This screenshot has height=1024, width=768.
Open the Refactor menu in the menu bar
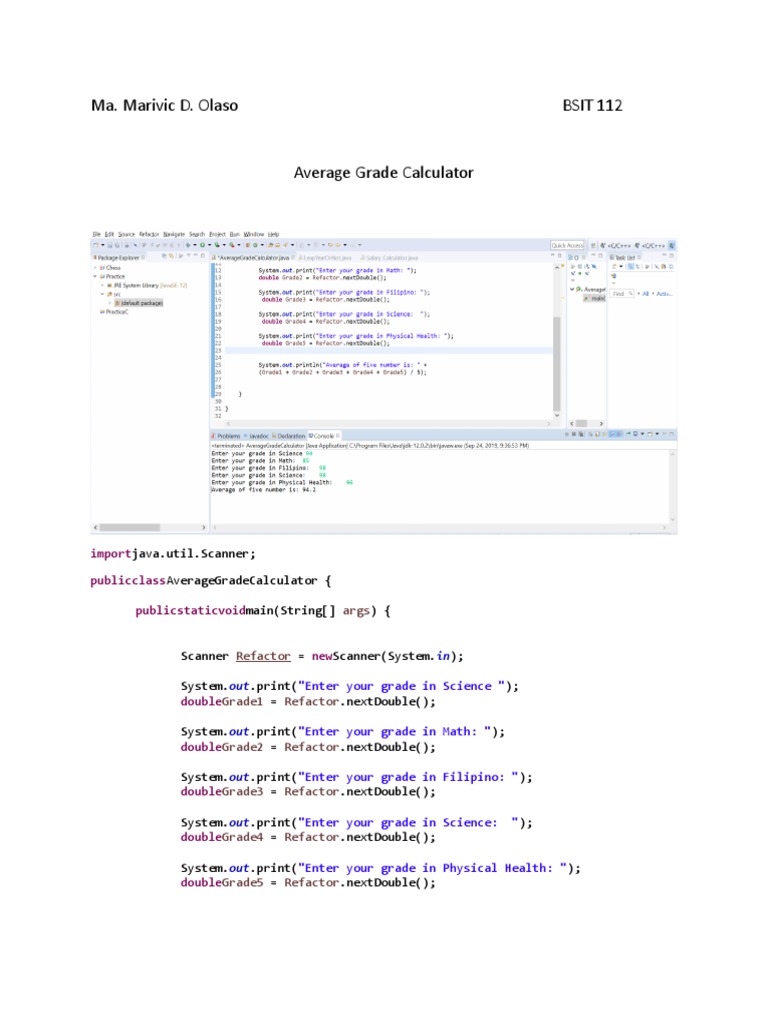(x=149, y=234)
